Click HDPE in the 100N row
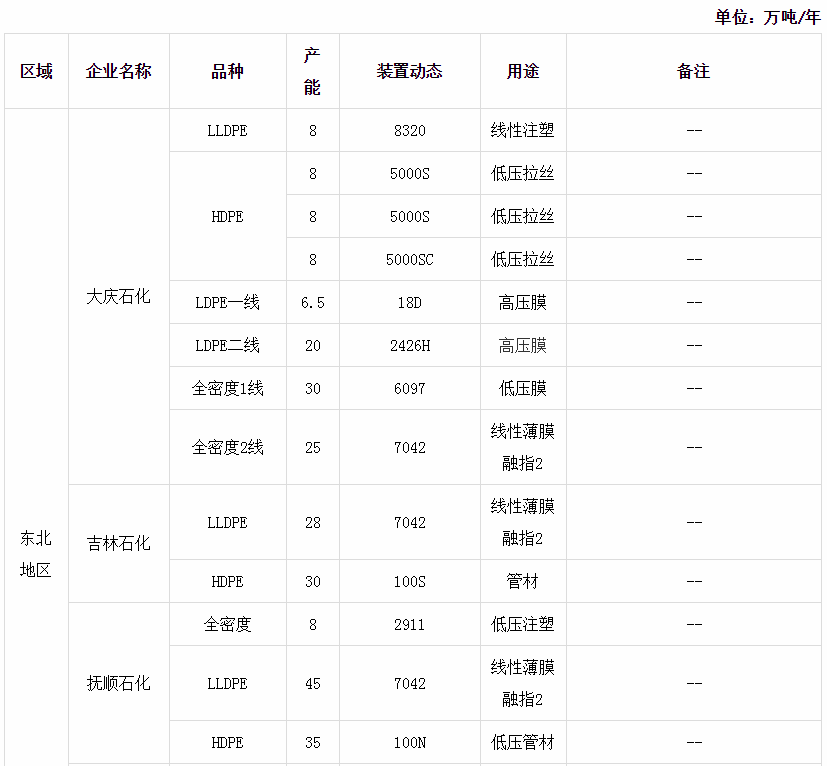 [x=227, y=742]
